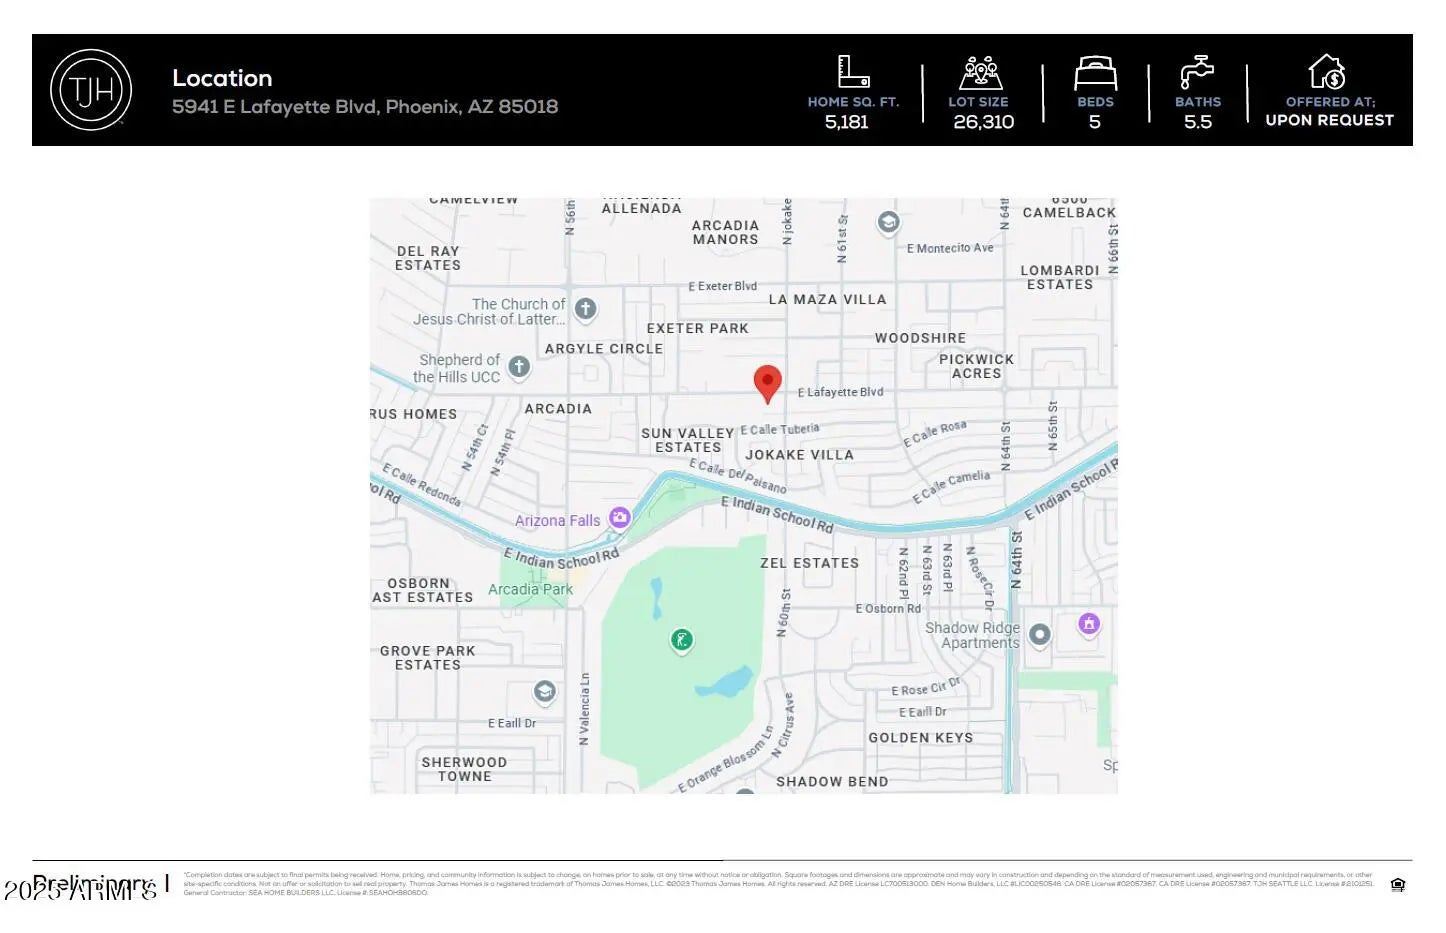
Task: Click the Equal Housing icon in footer
Action: (x=1398, y=884)
